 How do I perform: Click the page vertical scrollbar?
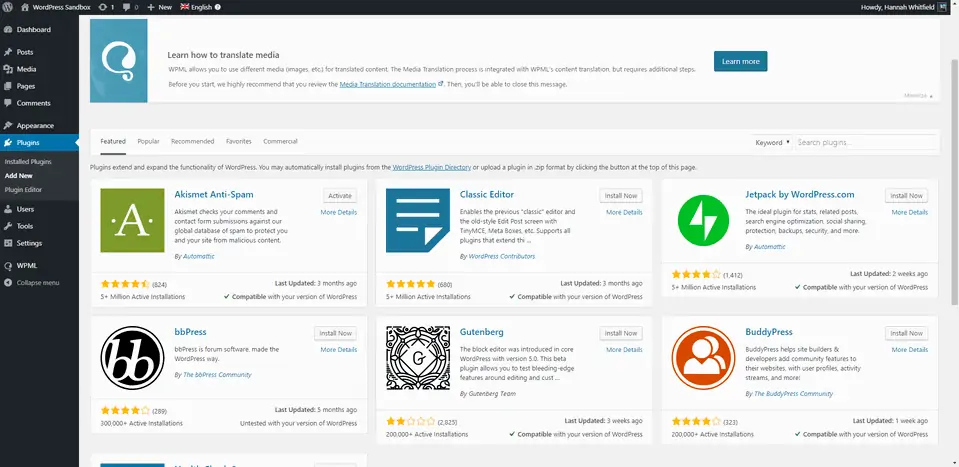click(955, 180)
